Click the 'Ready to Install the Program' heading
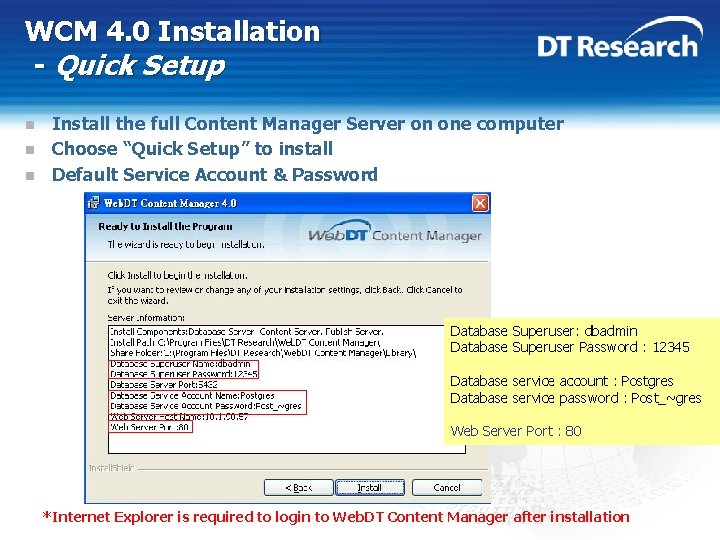This screenshot has width=720, height=540. (x=165, y=226)
